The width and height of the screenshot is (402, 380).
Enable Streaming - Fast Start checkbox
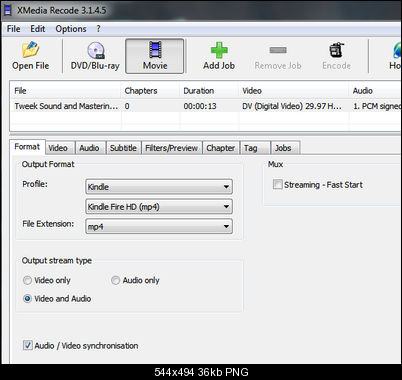[x=277, y=184]
